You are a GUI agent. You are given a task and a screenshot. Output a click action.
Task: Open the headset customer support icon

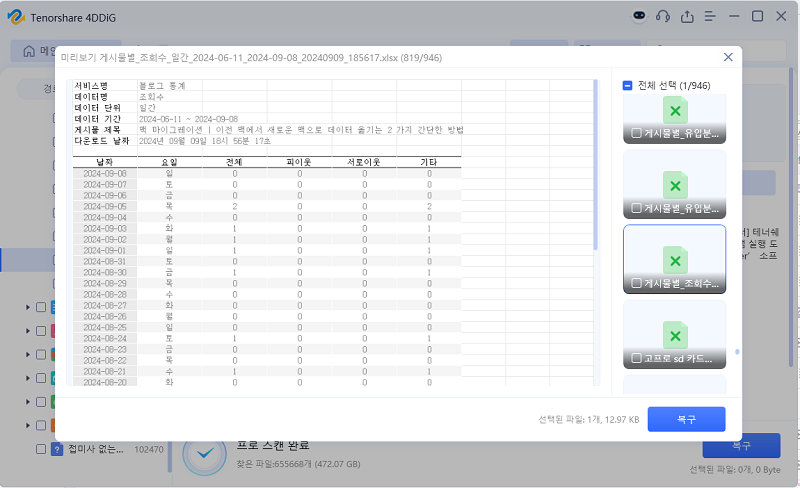click(663, 16)
